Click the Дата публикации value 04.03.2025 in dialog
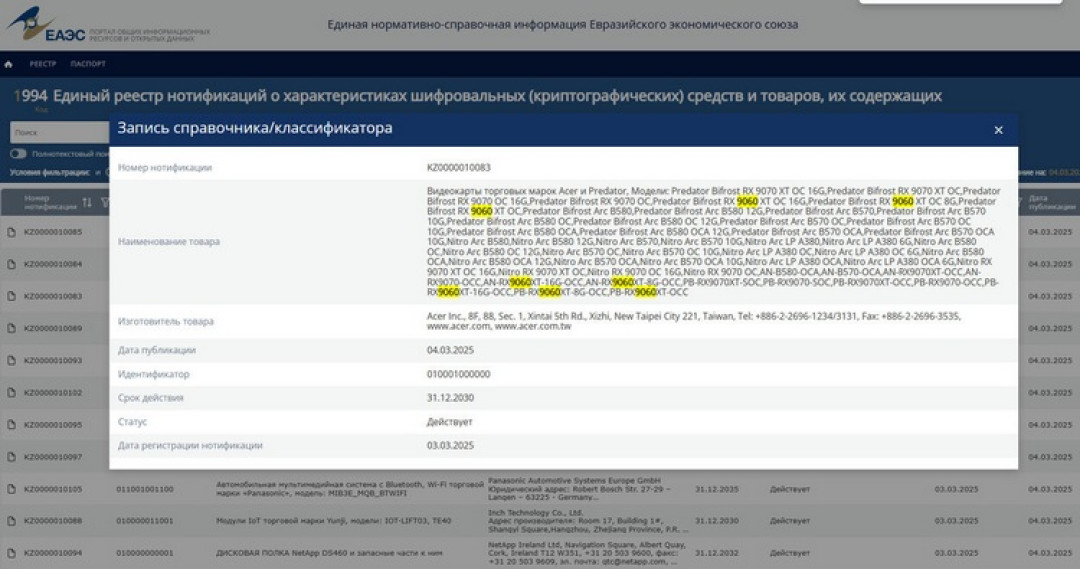The image size is (1080, 569). pos(450,350)
